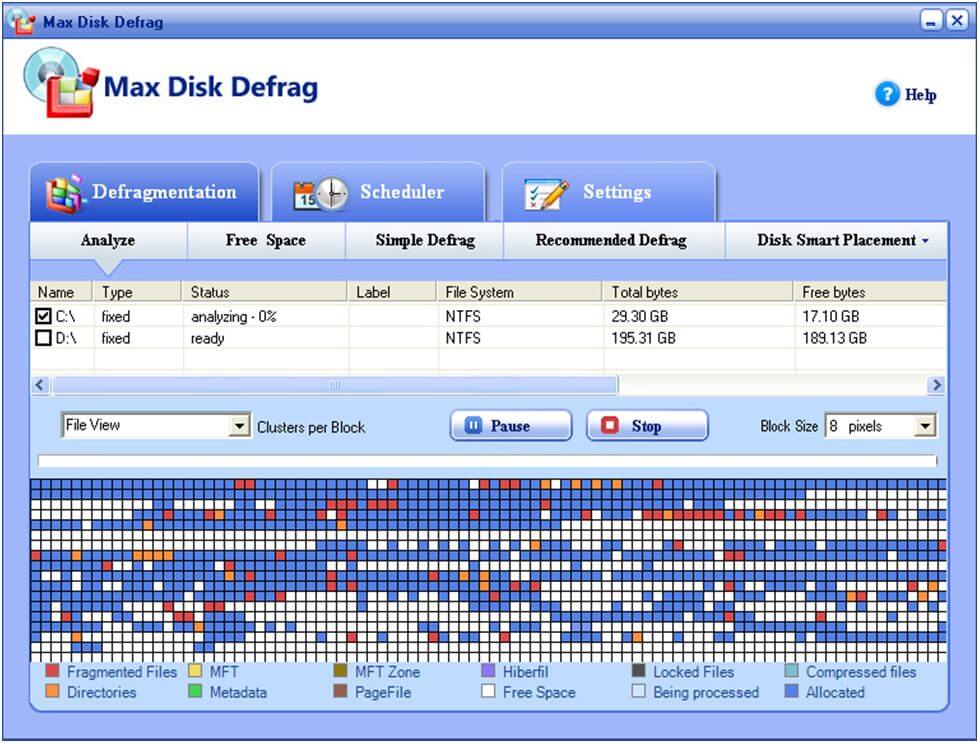Image resolution: width=979 pixels, height=743 pixels.
Task: Click the PageFile brown legend swatch
Action: pyautogui.click(x=340, y=691)
